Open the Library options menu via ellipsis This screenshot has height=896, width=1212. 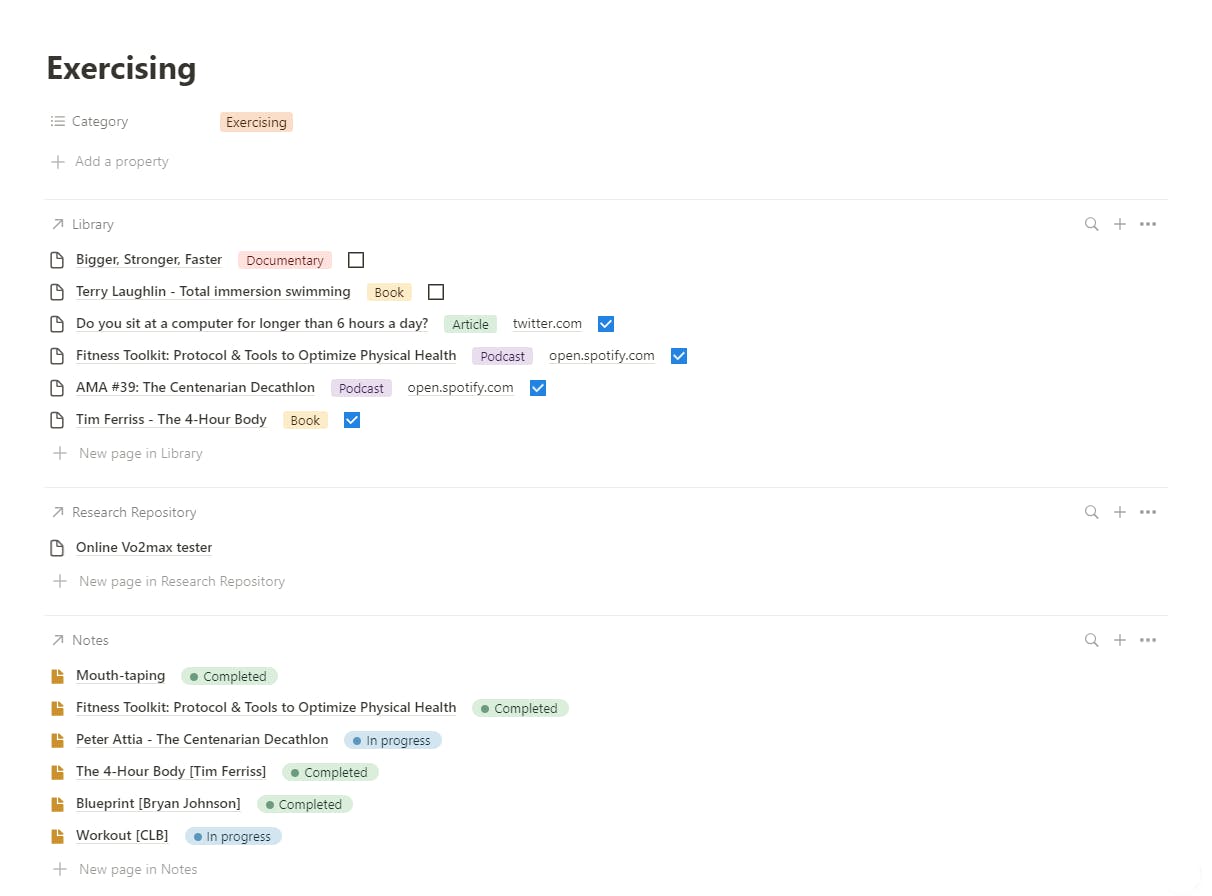1147,224
